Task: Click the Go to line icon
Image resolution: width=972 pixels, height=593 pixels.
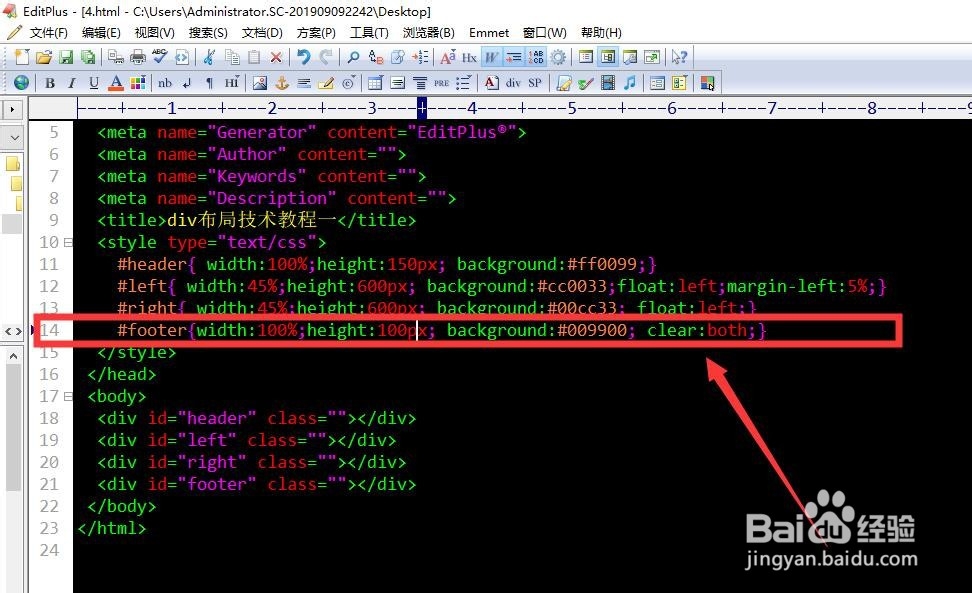Action: (x=420, y=58)
